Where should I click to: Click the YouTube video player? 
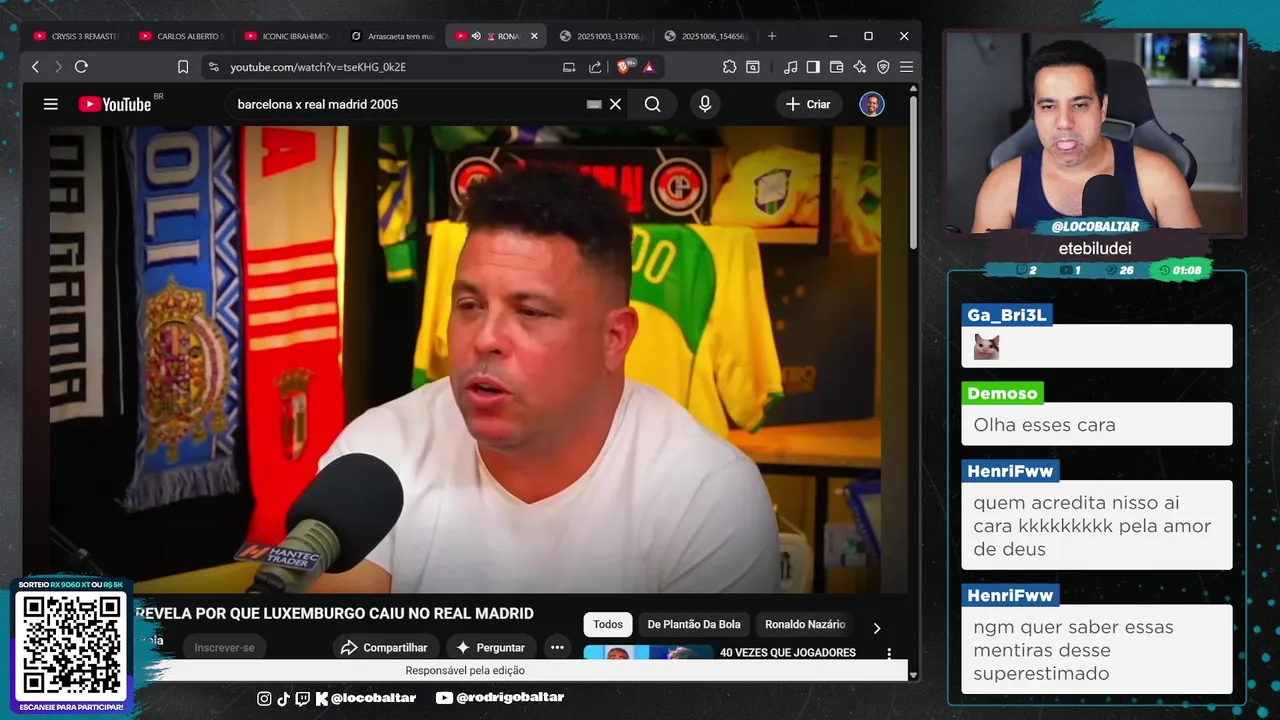pyautogui.click(x=466, y=359)
